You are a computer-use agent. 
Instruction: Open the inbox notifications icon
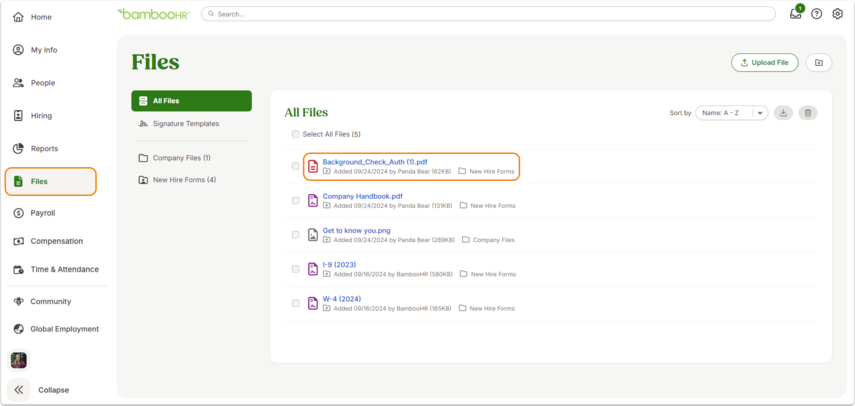(796, 14)
